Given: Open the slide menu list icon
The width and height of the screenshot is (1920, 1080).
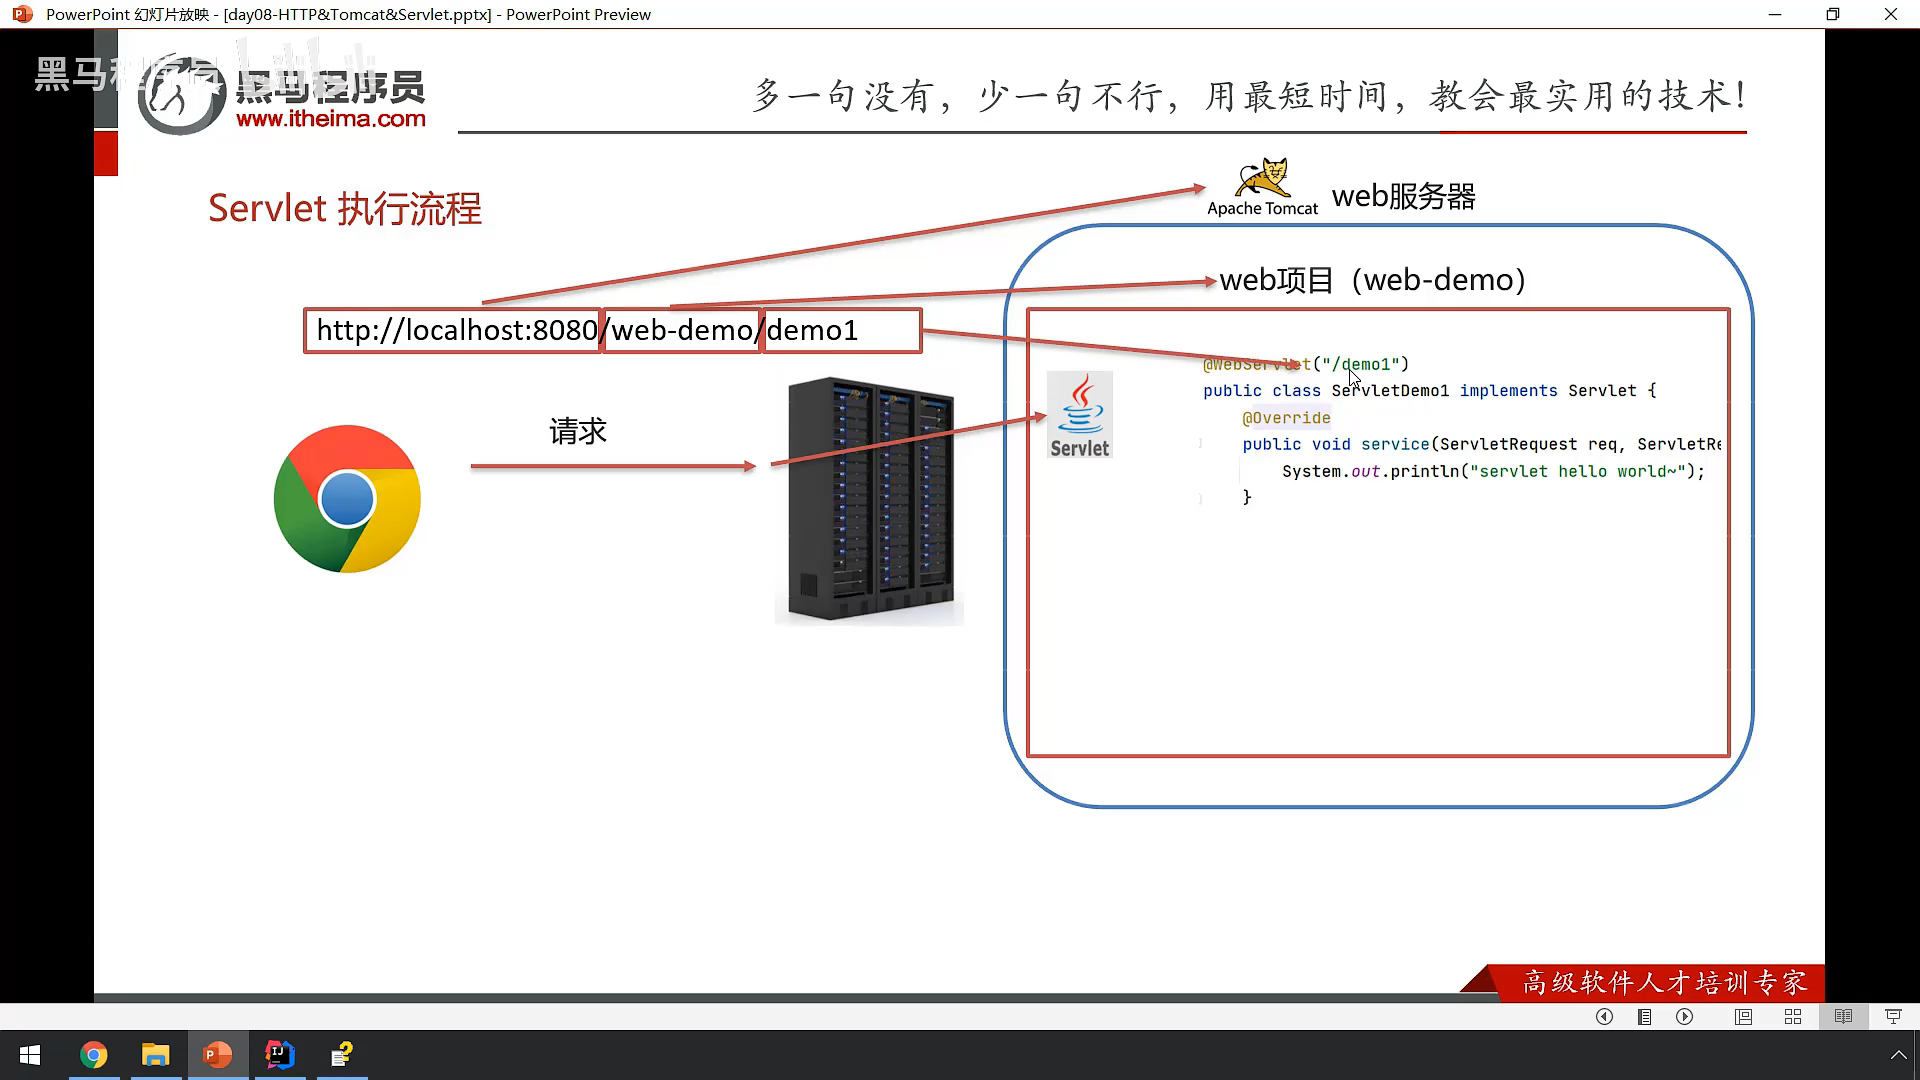Looking at the screenshot, I should 1644,1016.
